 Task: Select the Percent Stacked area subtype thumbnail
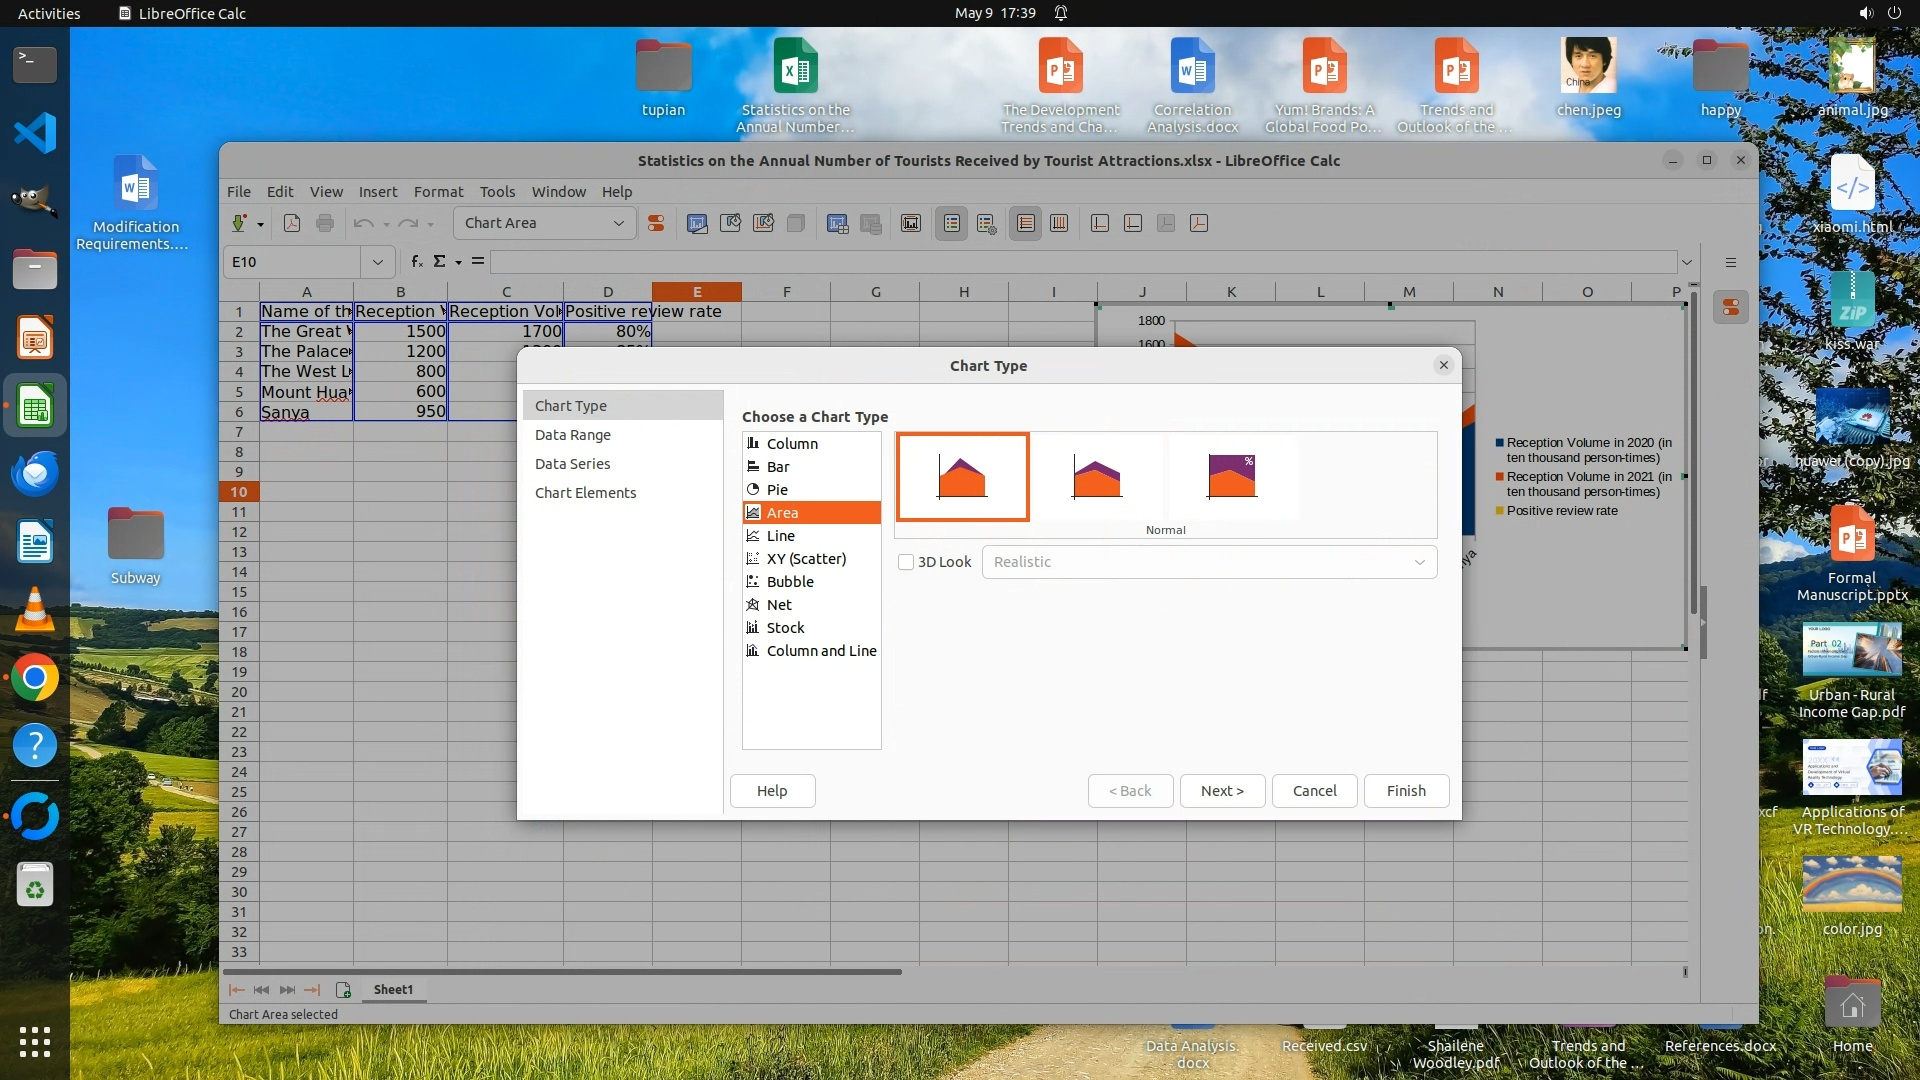coord(1232,477)
